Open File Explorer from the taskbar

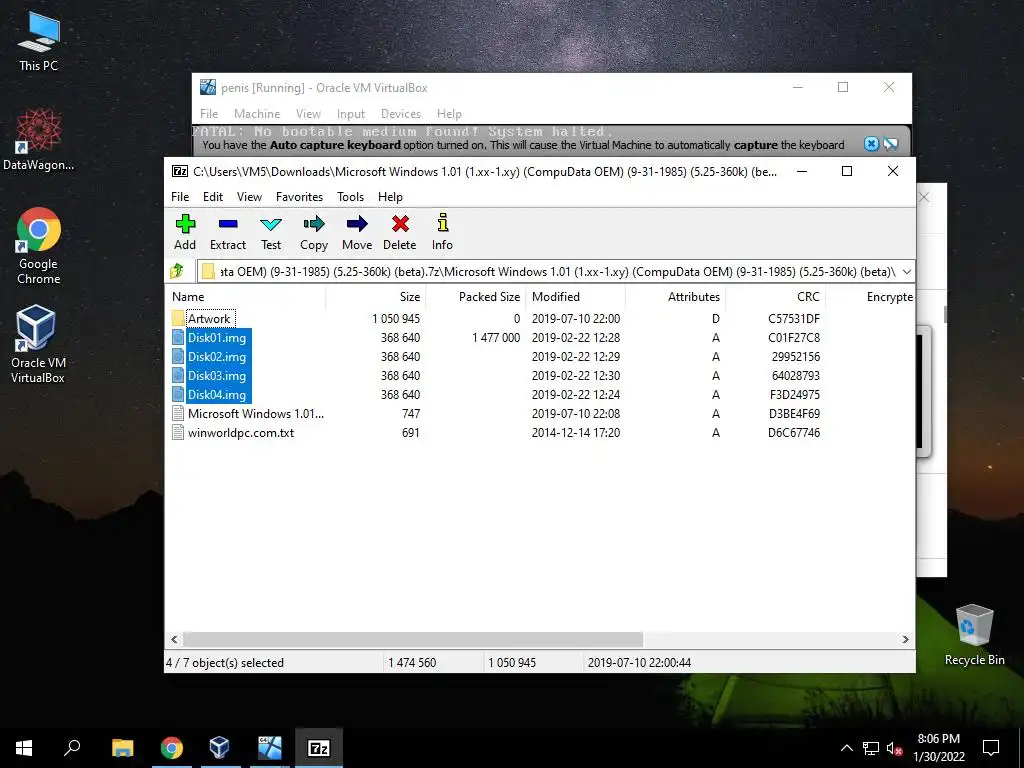pyautogui.click(x=122, y=748)
